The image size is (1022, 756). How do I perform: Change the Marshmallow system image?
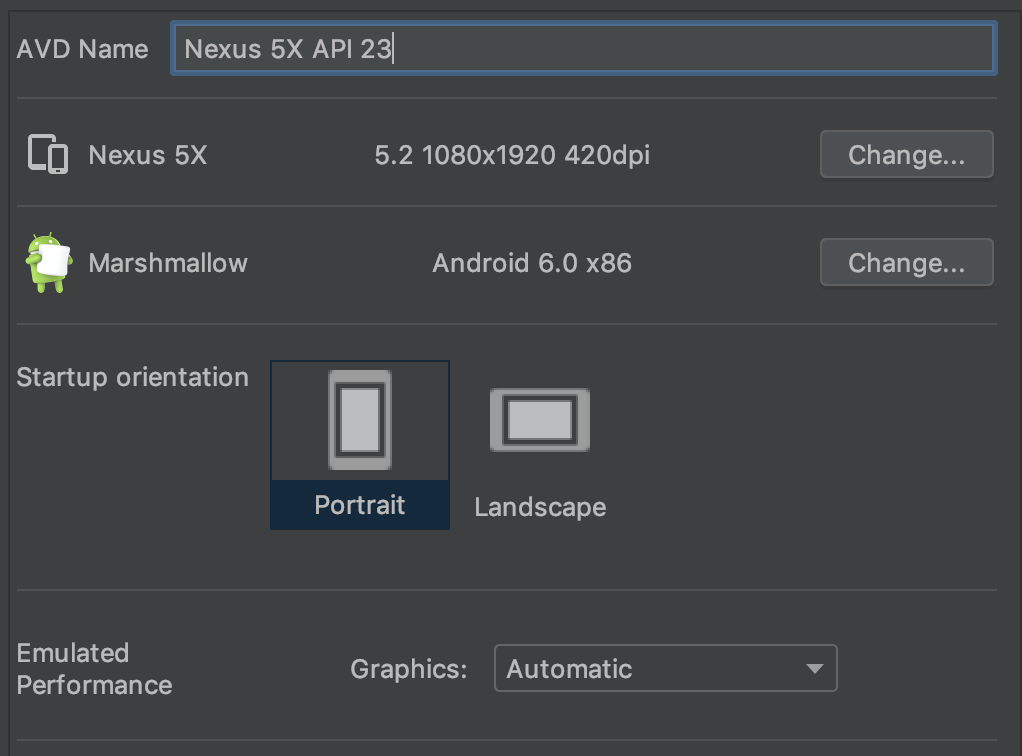906,263
